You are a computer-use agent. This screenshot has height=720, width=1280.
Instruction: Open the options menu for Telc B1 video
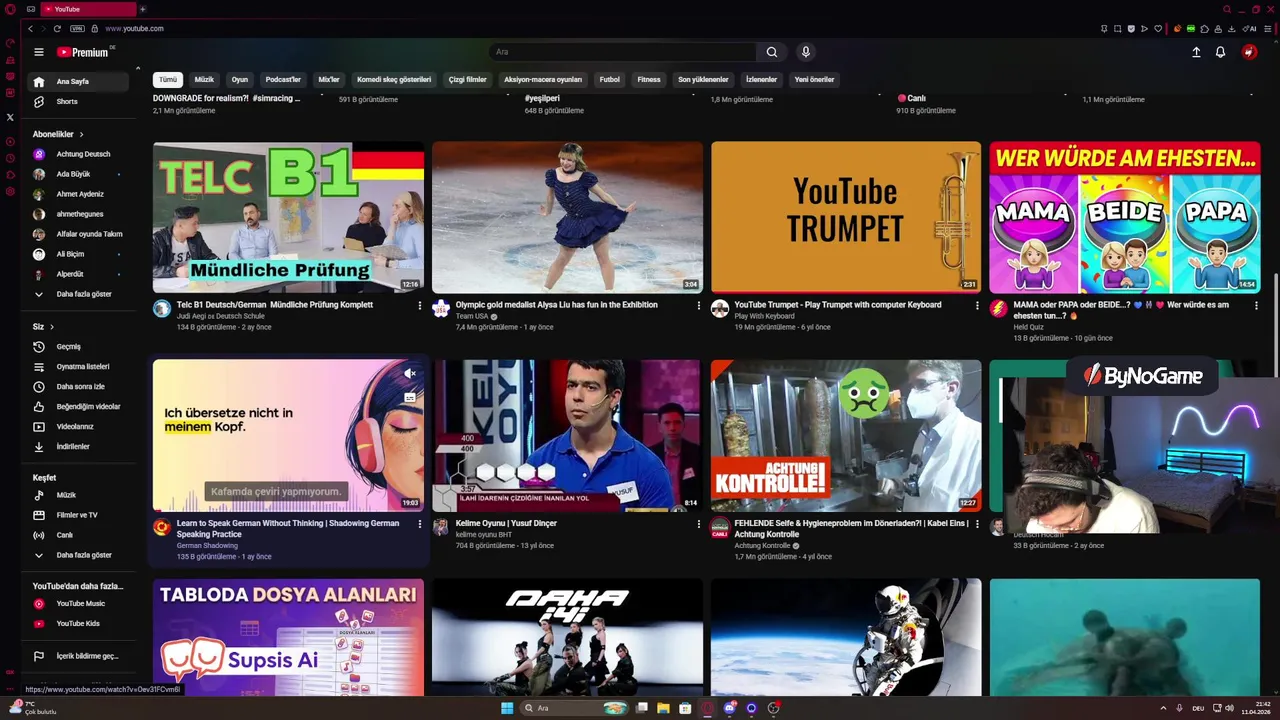pos(419,305)
